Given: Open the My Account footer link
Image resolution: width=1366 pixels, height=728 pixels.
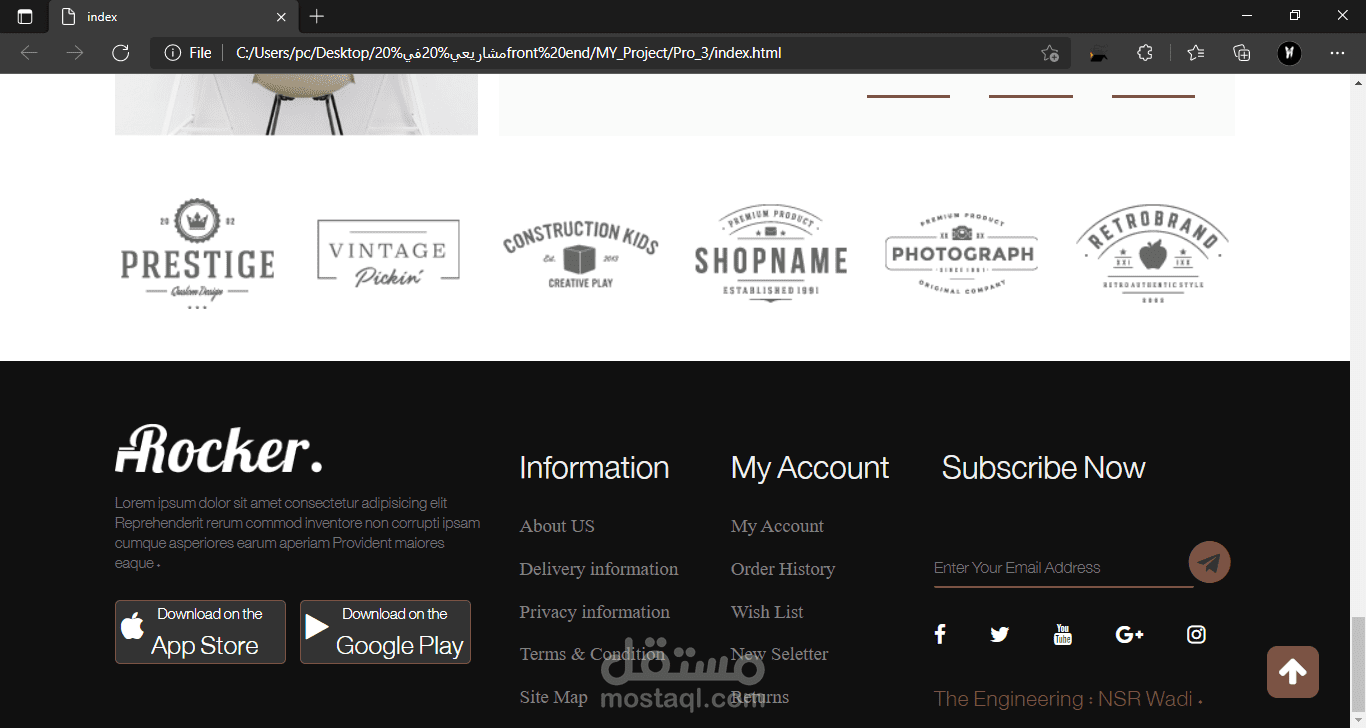Looking at the screenshot, I should (777, 526).
